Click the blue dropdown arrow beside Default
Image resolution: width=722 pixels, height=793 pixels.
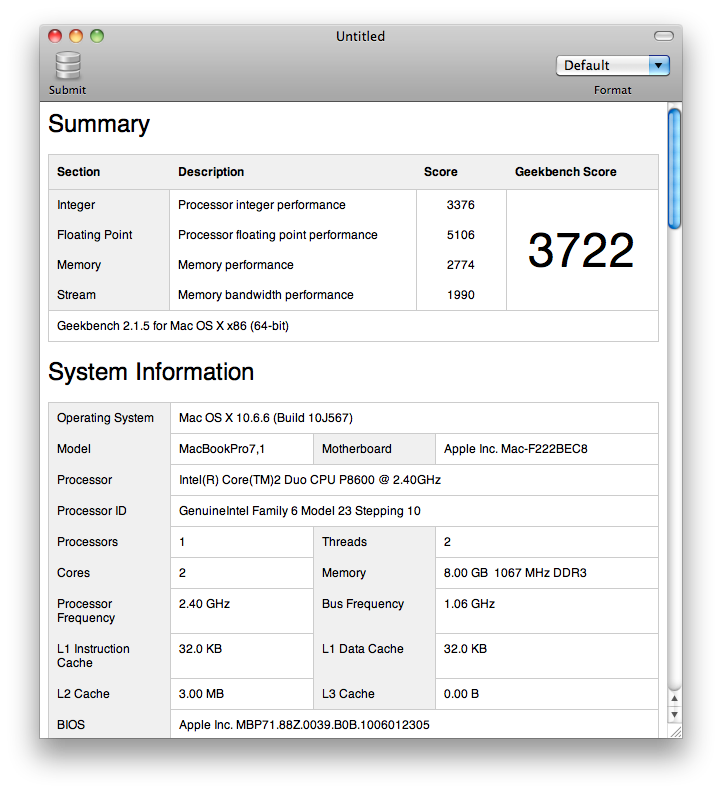659,66
